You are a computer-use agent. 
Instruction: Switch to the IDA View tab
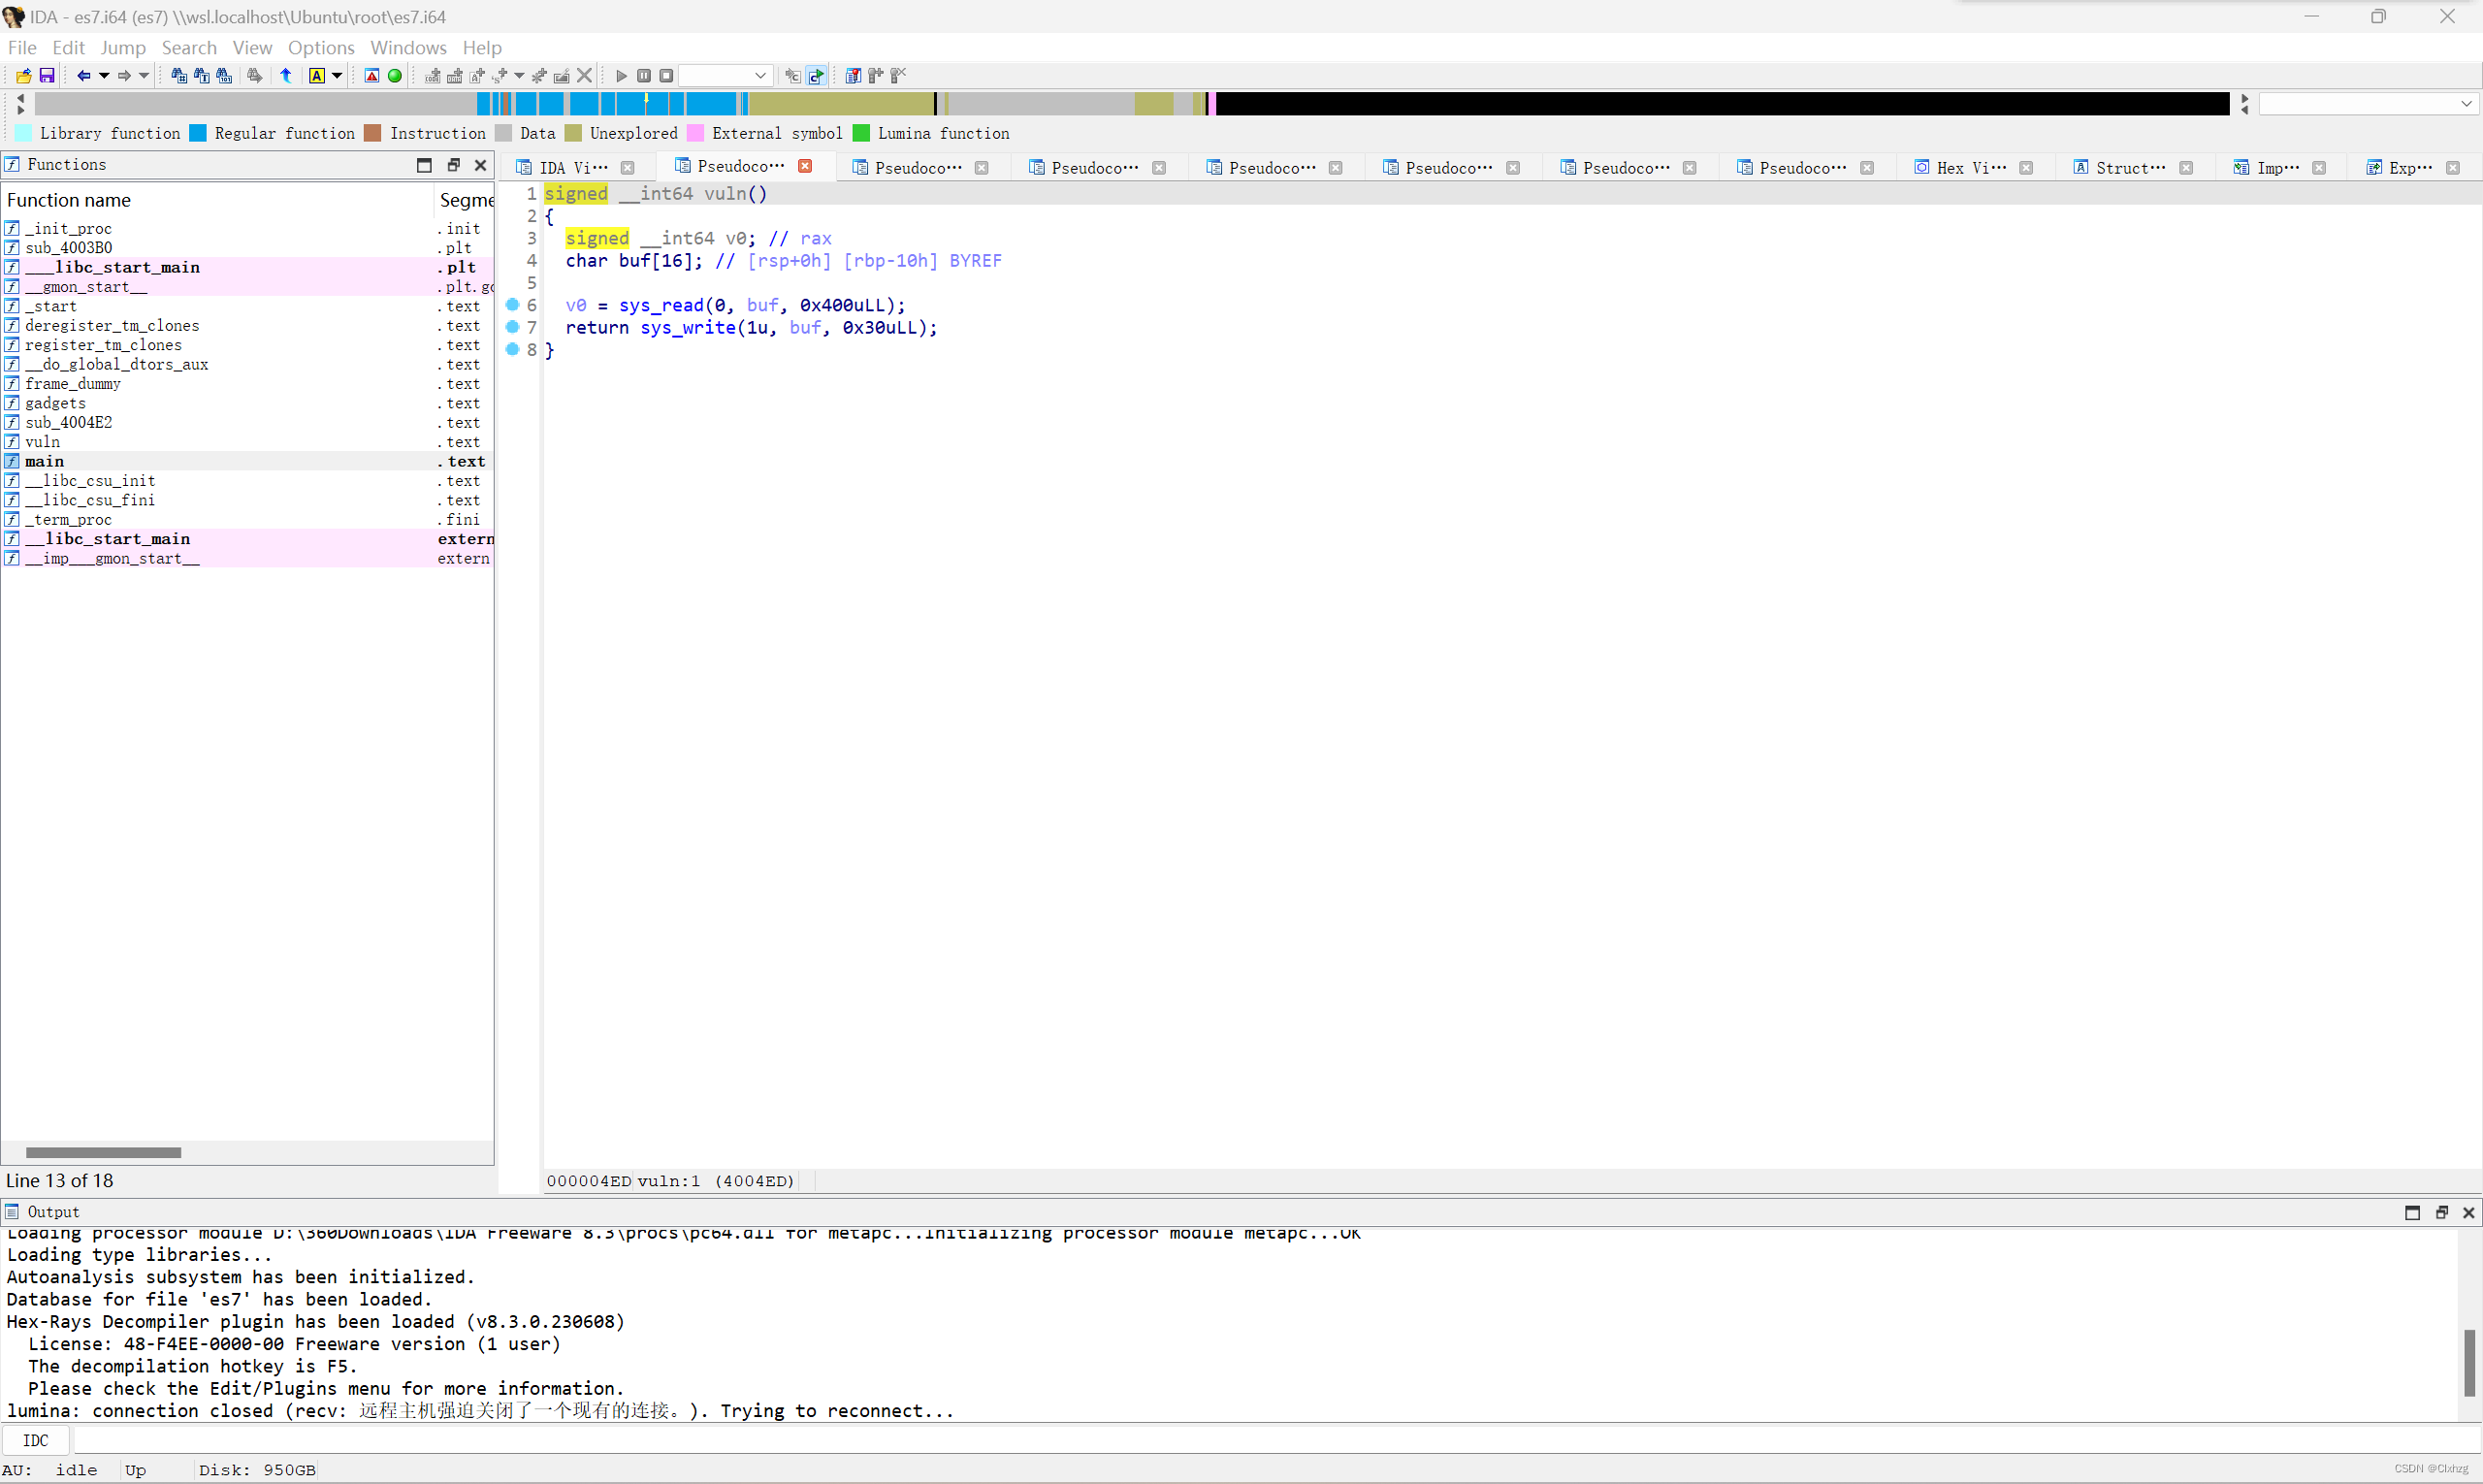[x=573, y=168]
